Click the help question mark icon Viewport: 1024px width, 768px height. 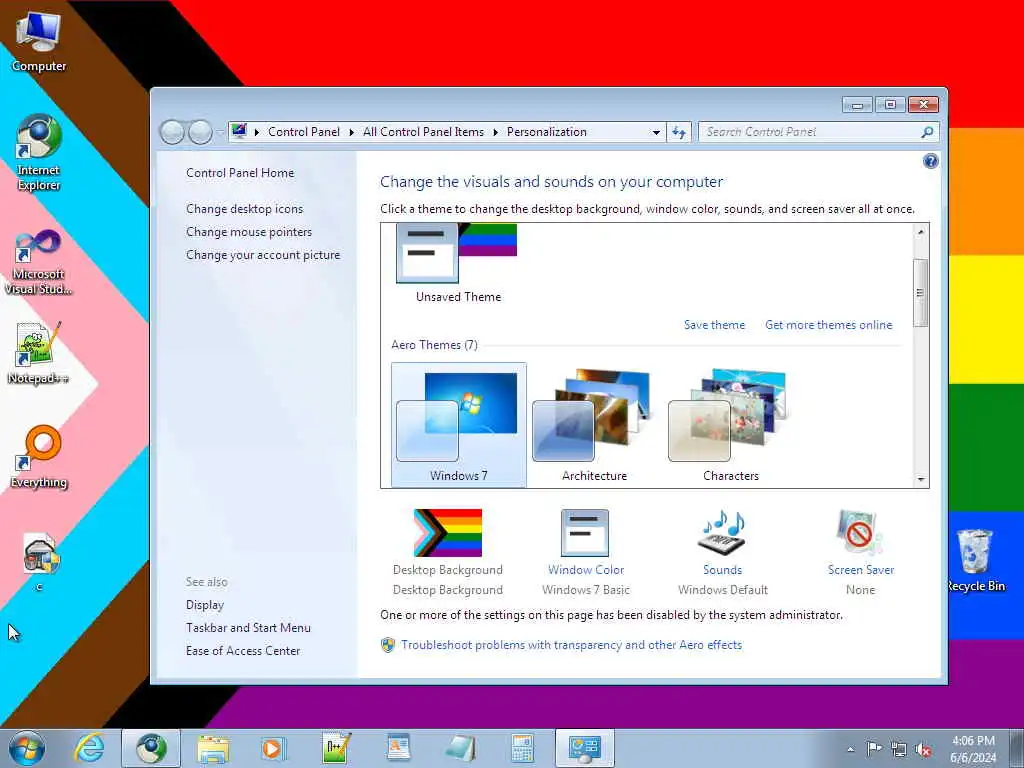click(931, 161)
